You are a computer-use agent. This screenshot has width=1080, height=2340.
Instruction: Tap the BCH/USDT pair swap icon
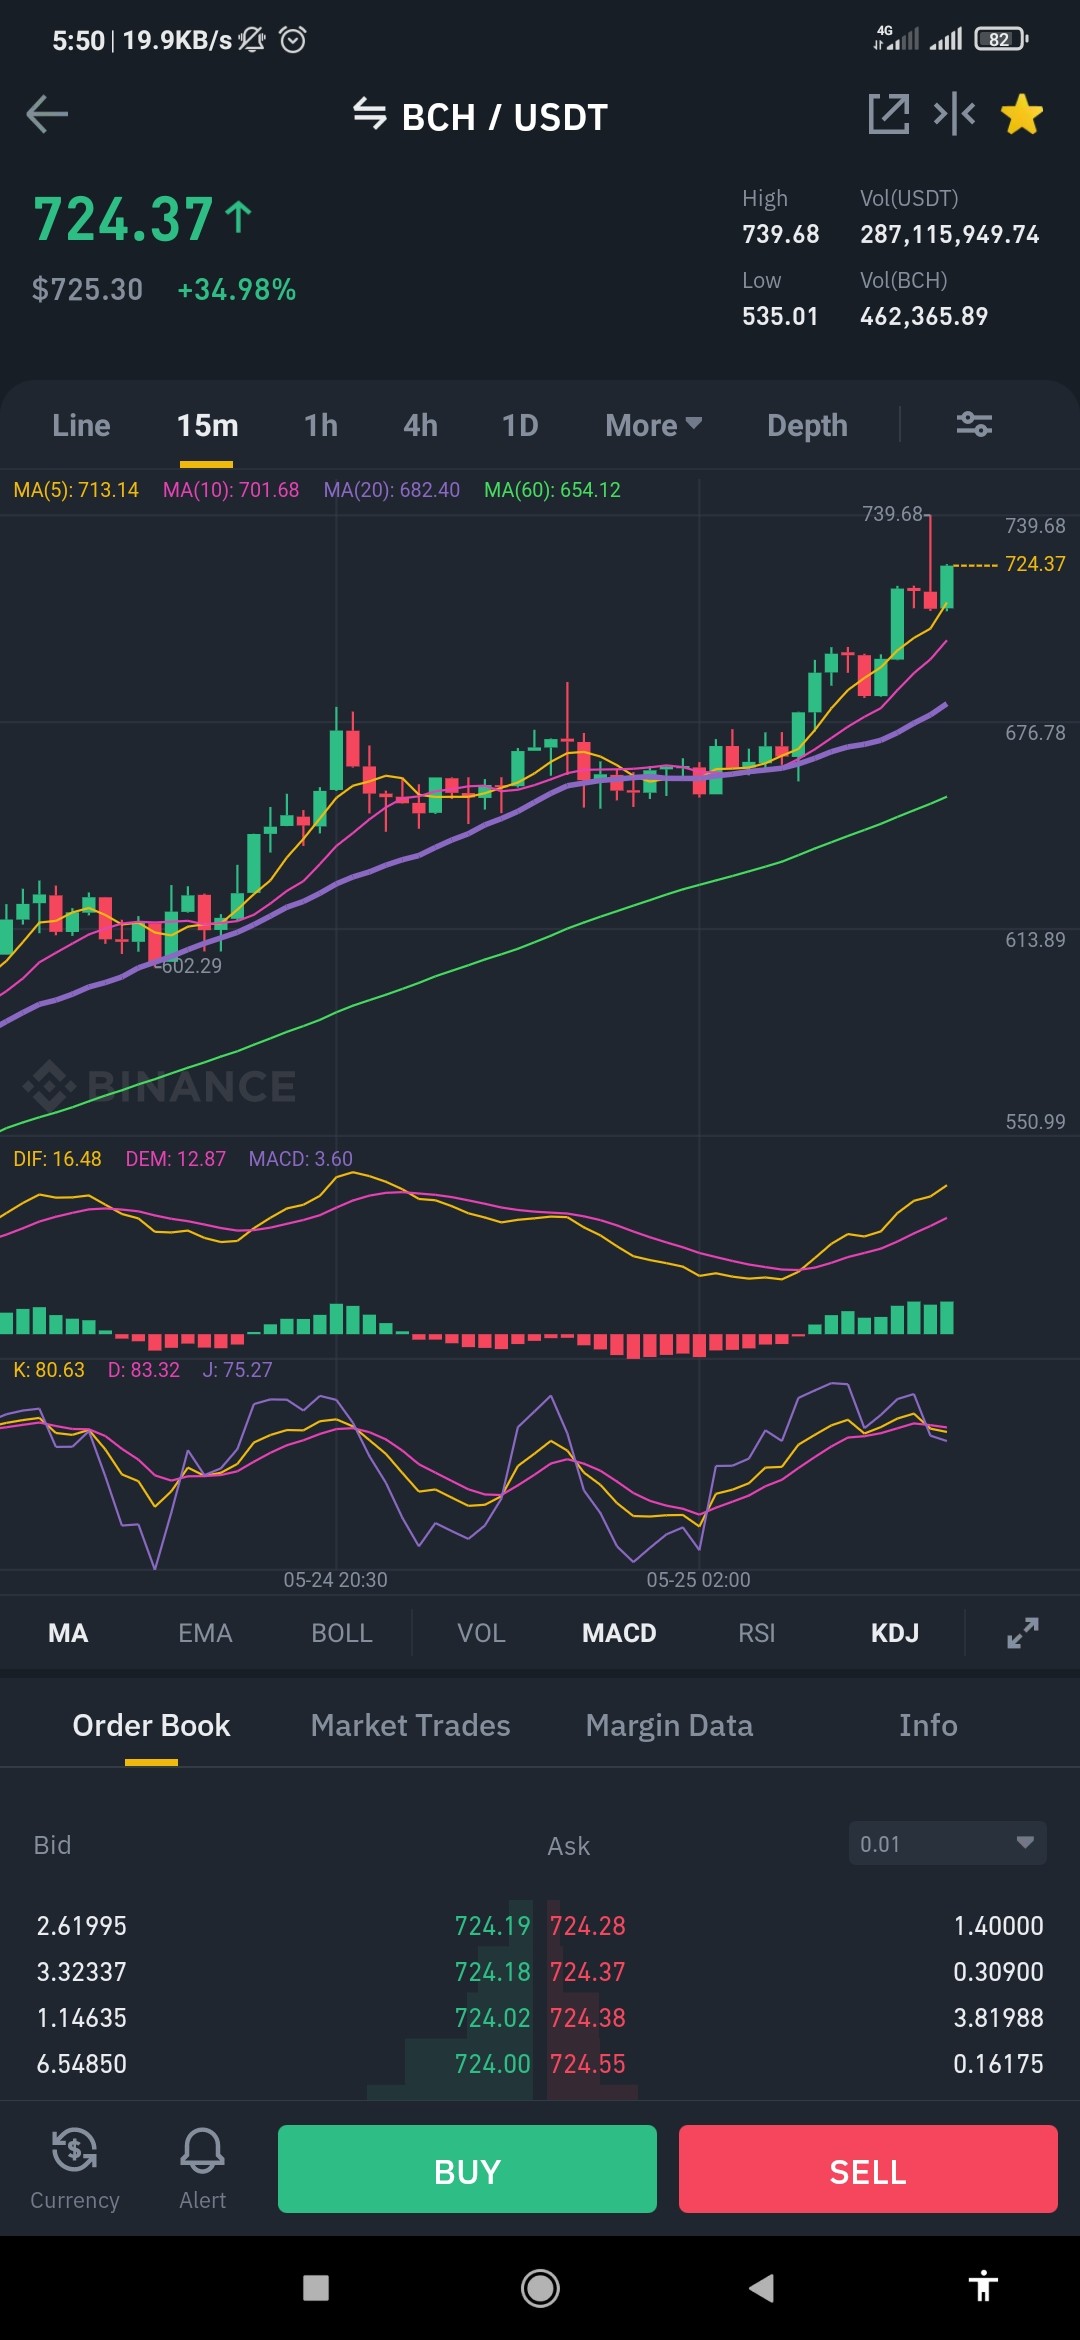(369, 114)
